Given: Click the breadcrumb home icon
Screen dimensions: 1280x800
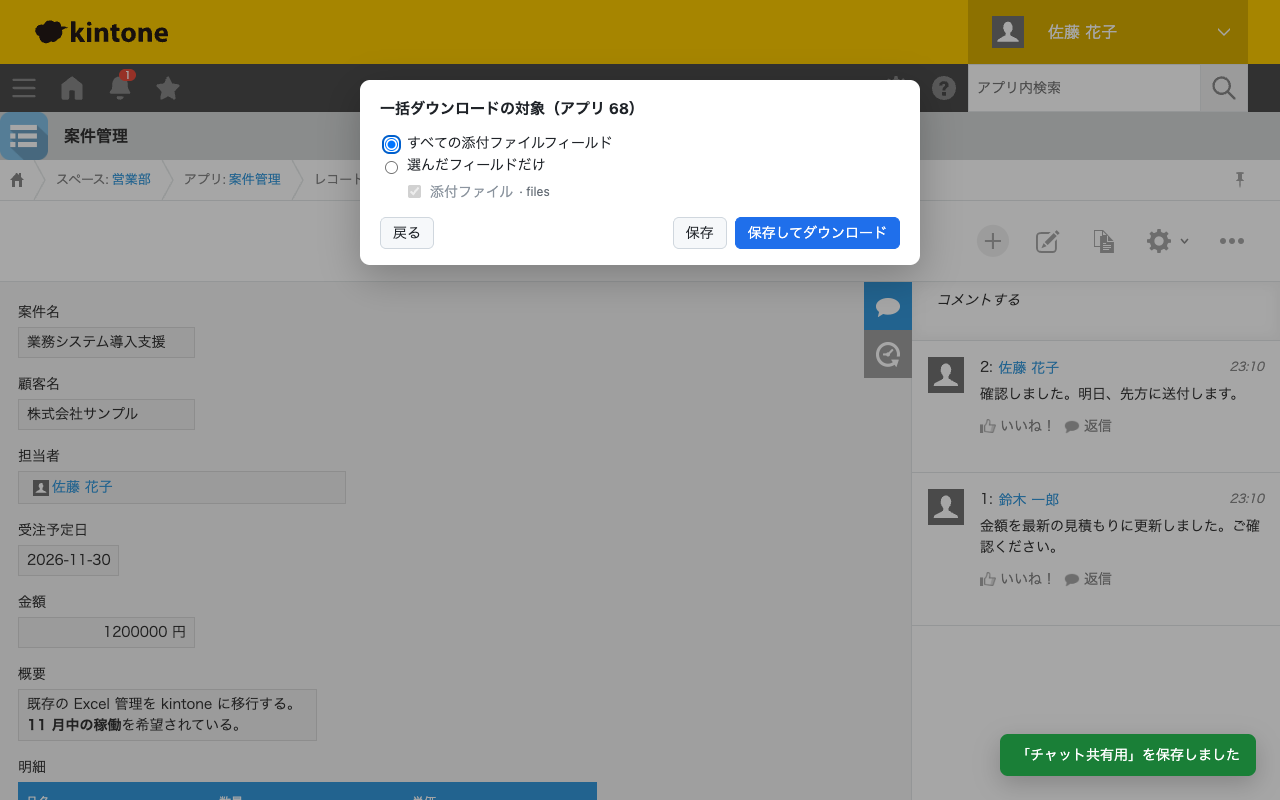Looking at the screenshot, I should pos(17,180).
